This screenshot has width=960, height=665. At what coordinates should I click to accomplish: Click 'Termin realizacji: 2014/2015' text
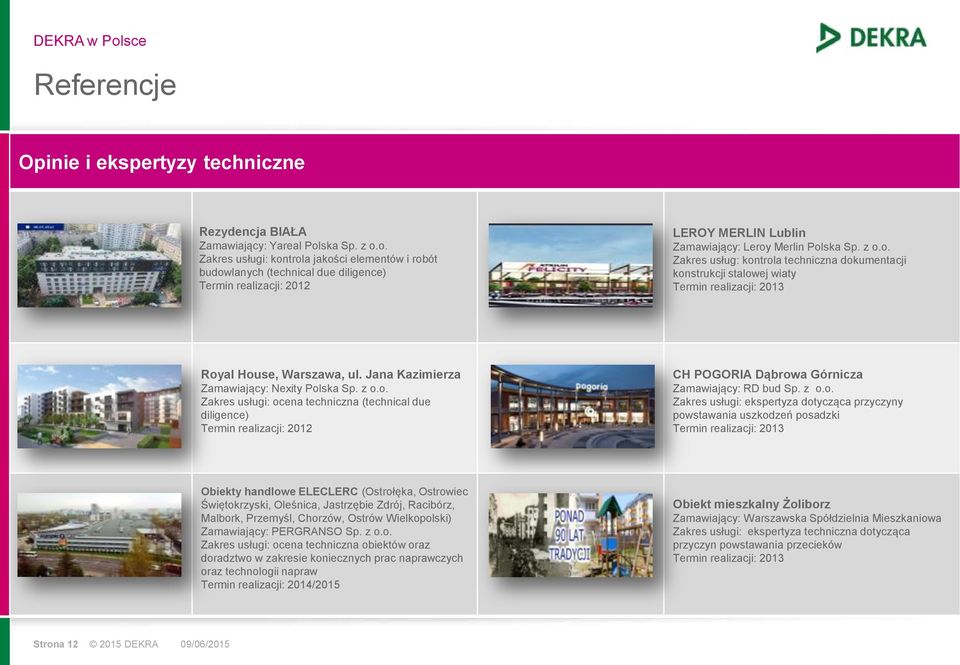click(x=270, y=584)
